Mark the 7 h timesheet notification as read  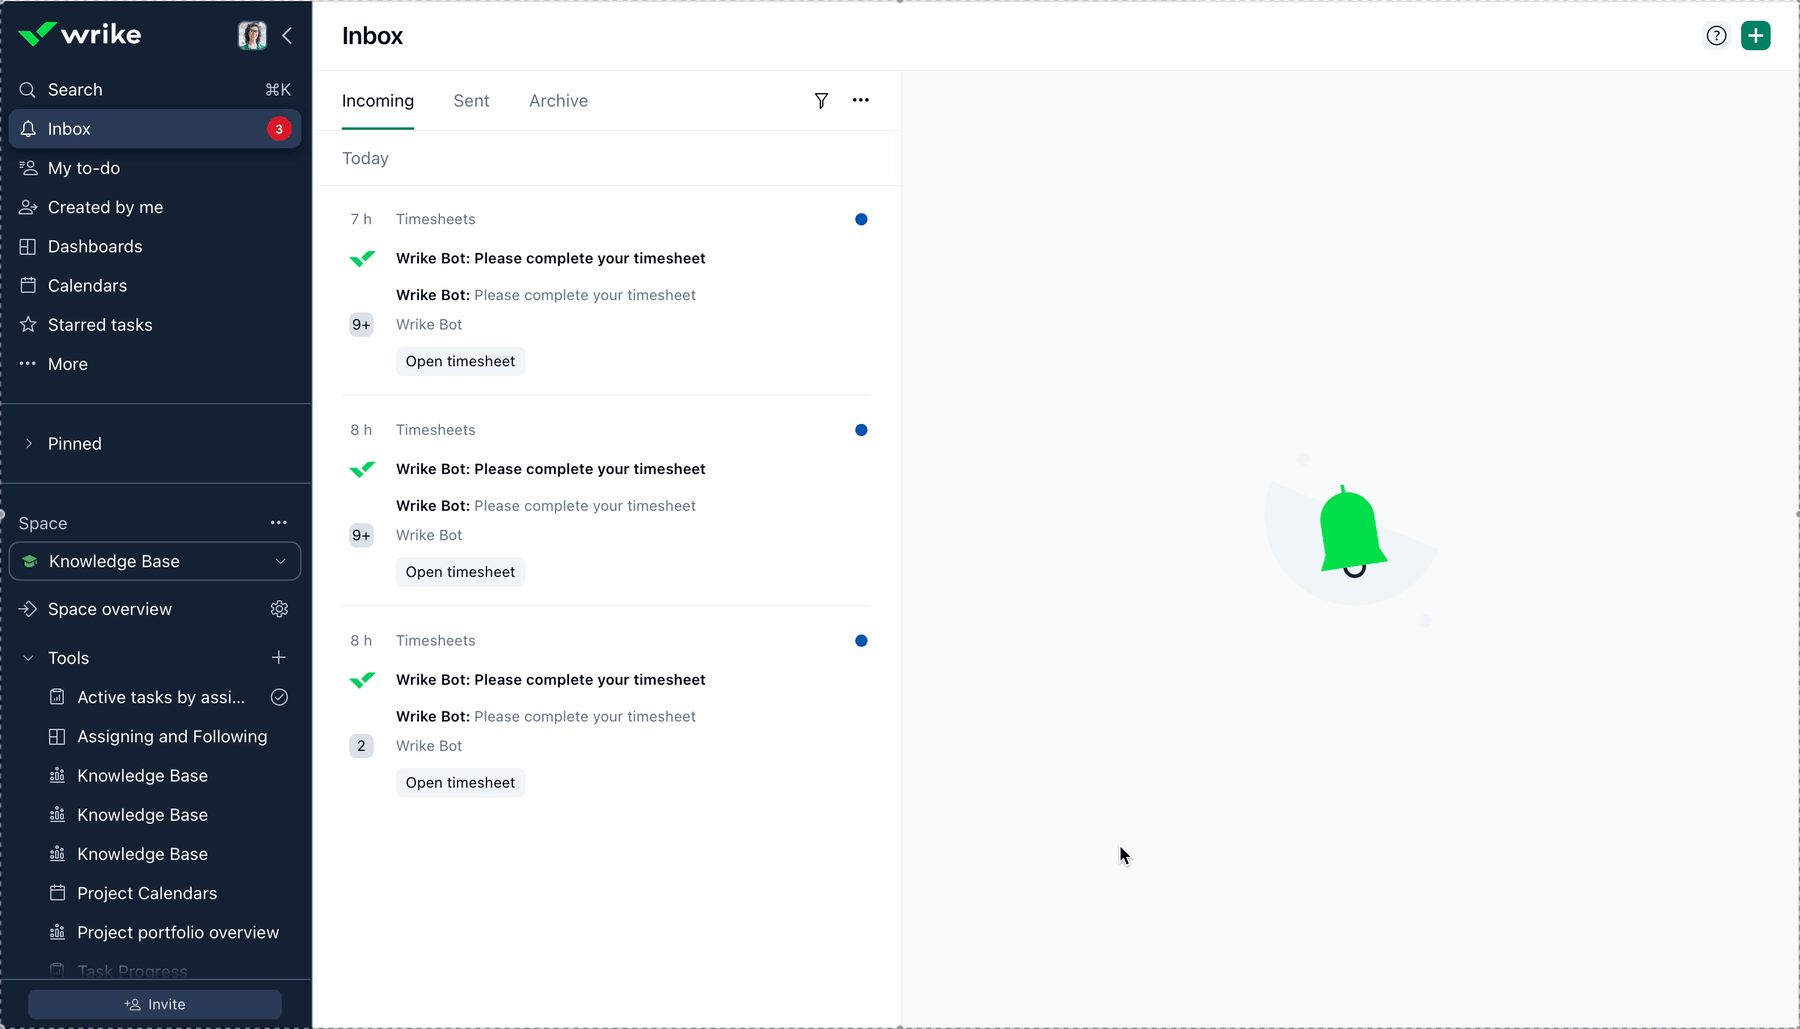pyautogui.click(x=861, y=220)
